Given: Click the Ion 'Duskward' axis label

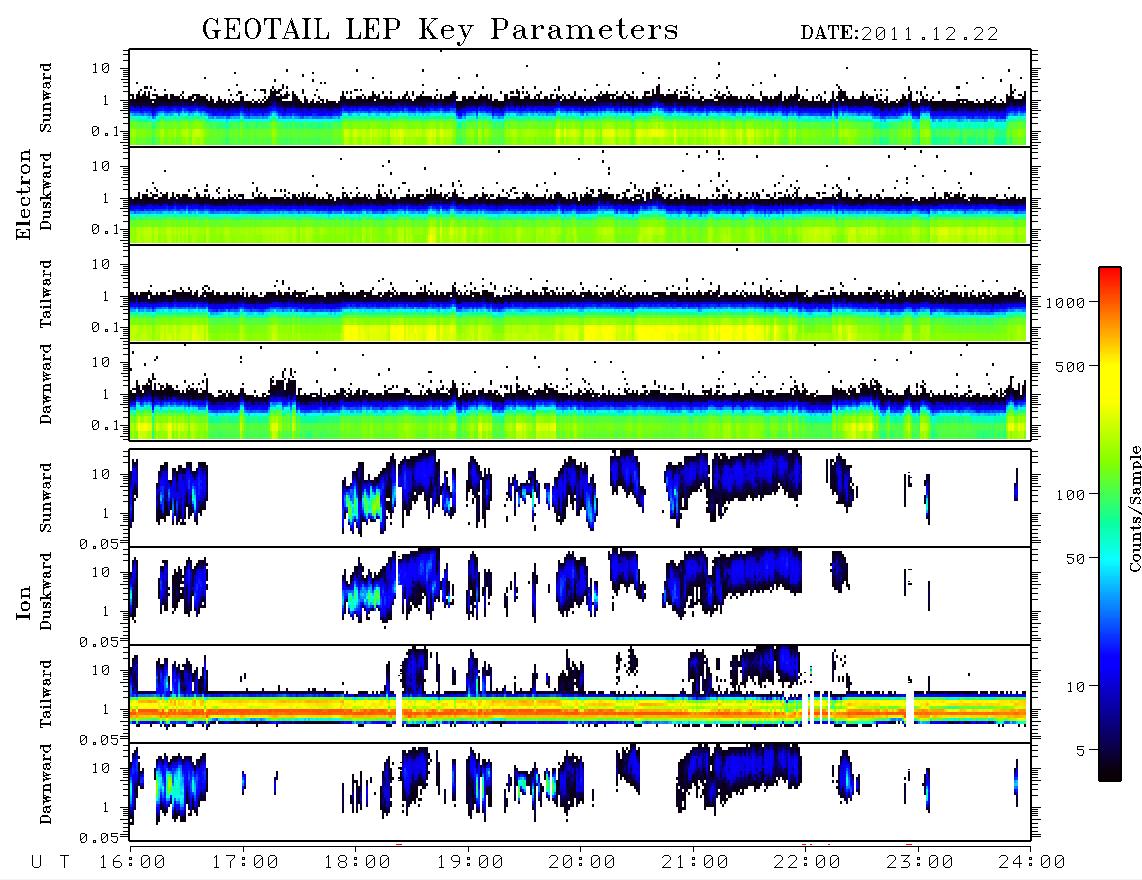Looking at the screenshot, I should (x=46, y=591).
